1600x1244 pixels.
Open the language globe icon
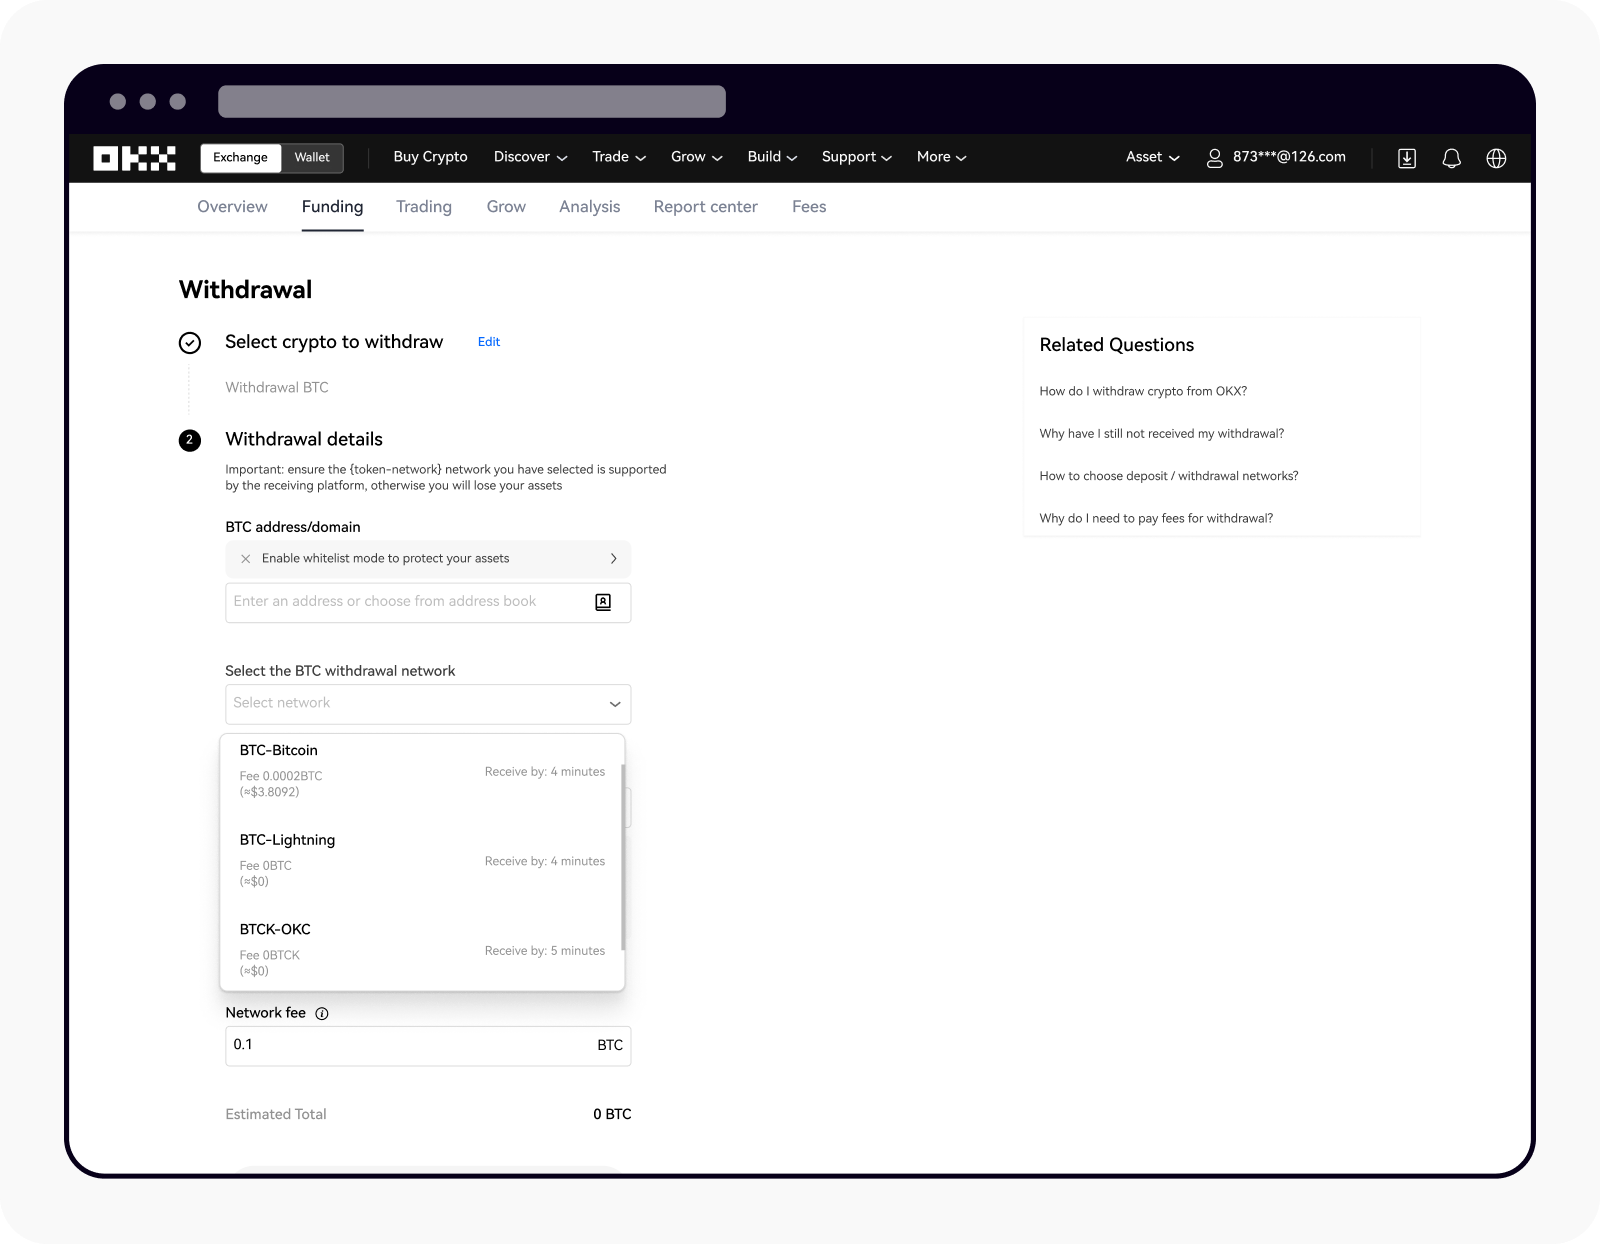[x=1496, y=158]
